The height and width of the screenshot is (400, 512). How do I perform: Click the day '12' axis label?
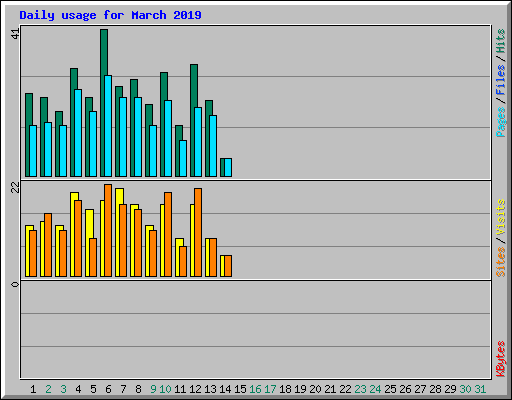click(195, 389)
